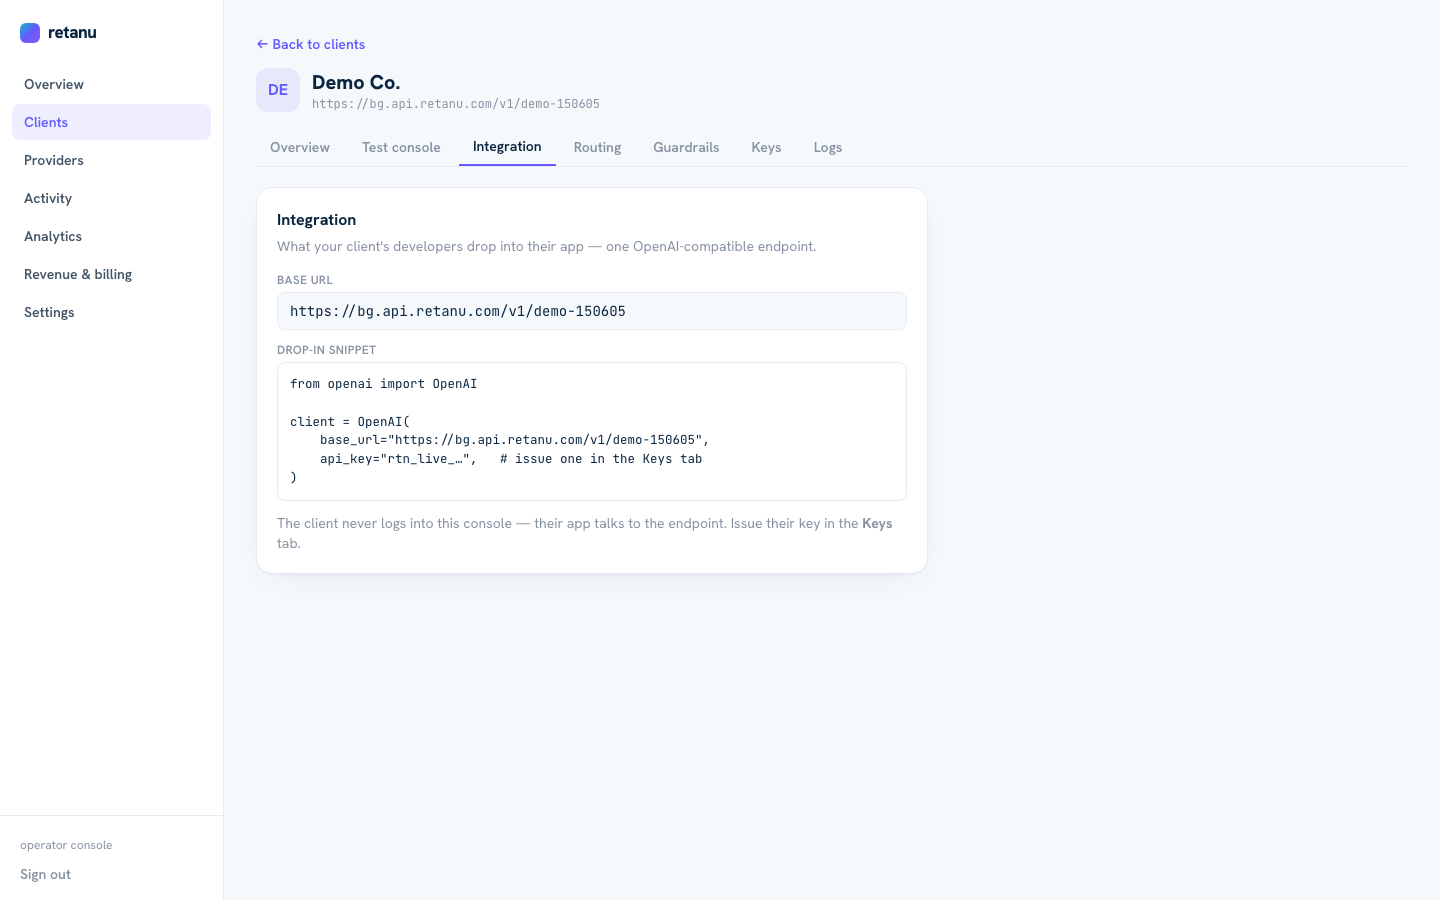Open Activity in the sidebar
This screenshot has height=900, width=1440.
coord(111,198)
